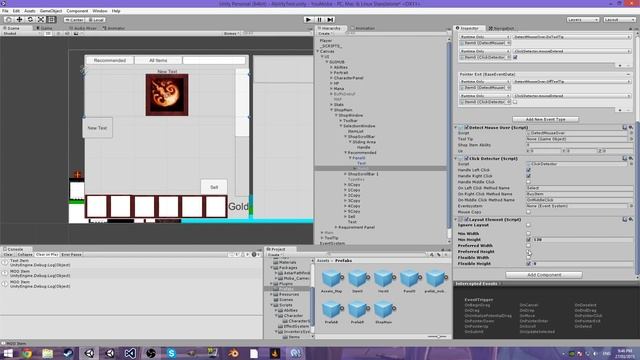Image resolution: width=640 pixels, height=360 pixels.
Task: Enable the Min Width checkbox
Action: (529, 234)
